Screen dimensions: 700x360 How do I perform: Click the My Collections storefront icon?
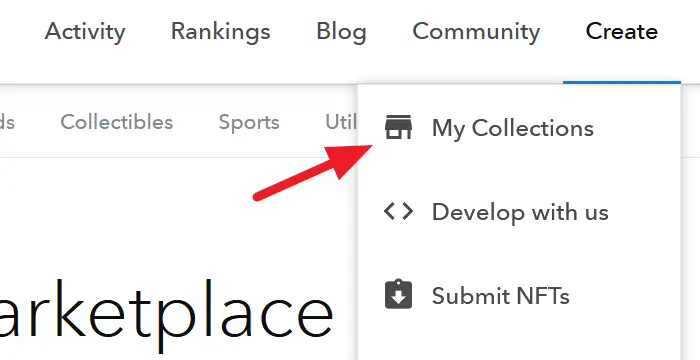point(399,127)
